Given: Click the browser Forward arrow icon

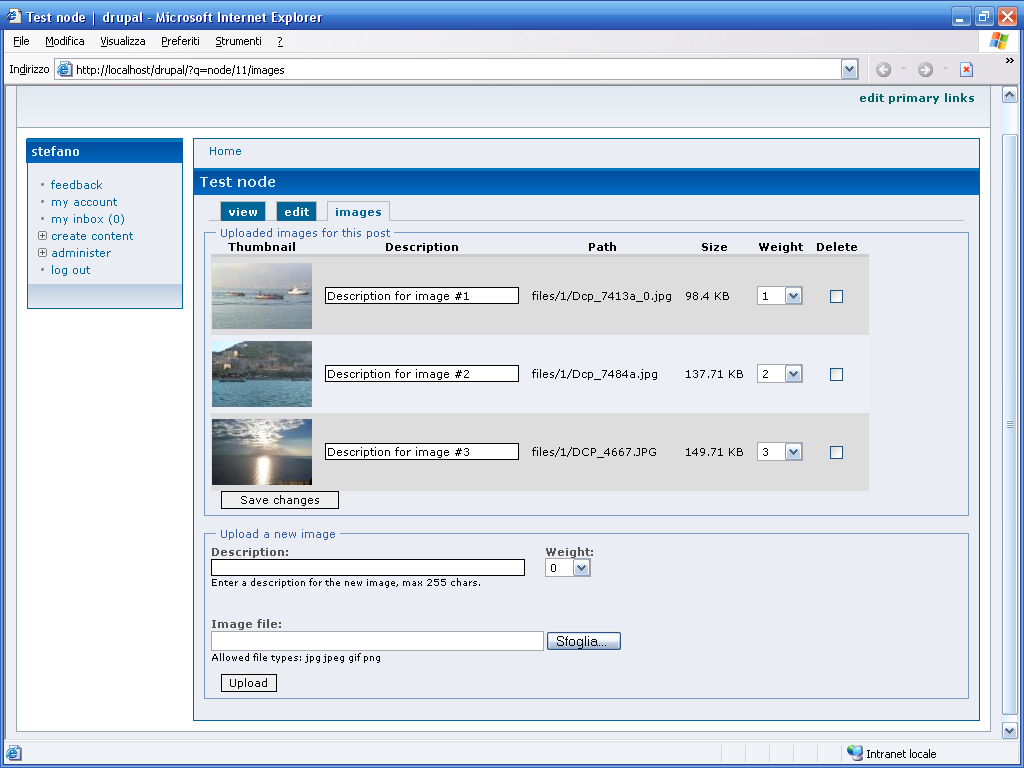Looking at the screenshot, I should tap(925, 70).
